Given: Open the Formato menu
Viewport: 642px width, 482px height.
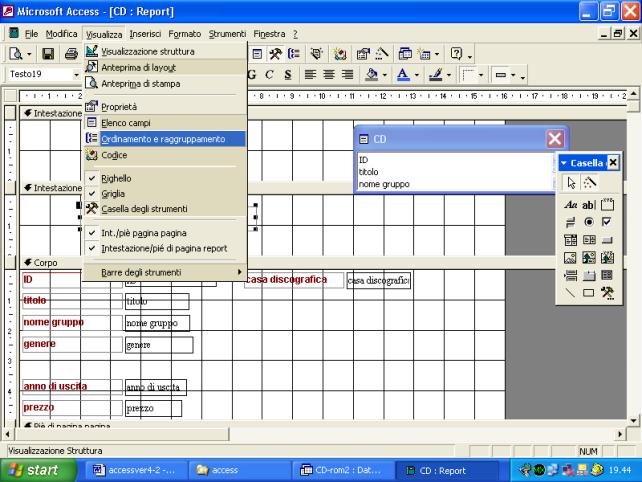Looking at the screenshot, I should (185, 34).
